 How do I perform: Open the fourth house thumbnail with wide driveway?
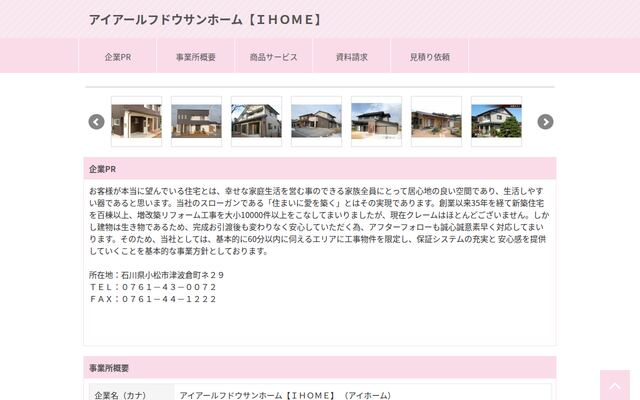click(x=316, y=121)
